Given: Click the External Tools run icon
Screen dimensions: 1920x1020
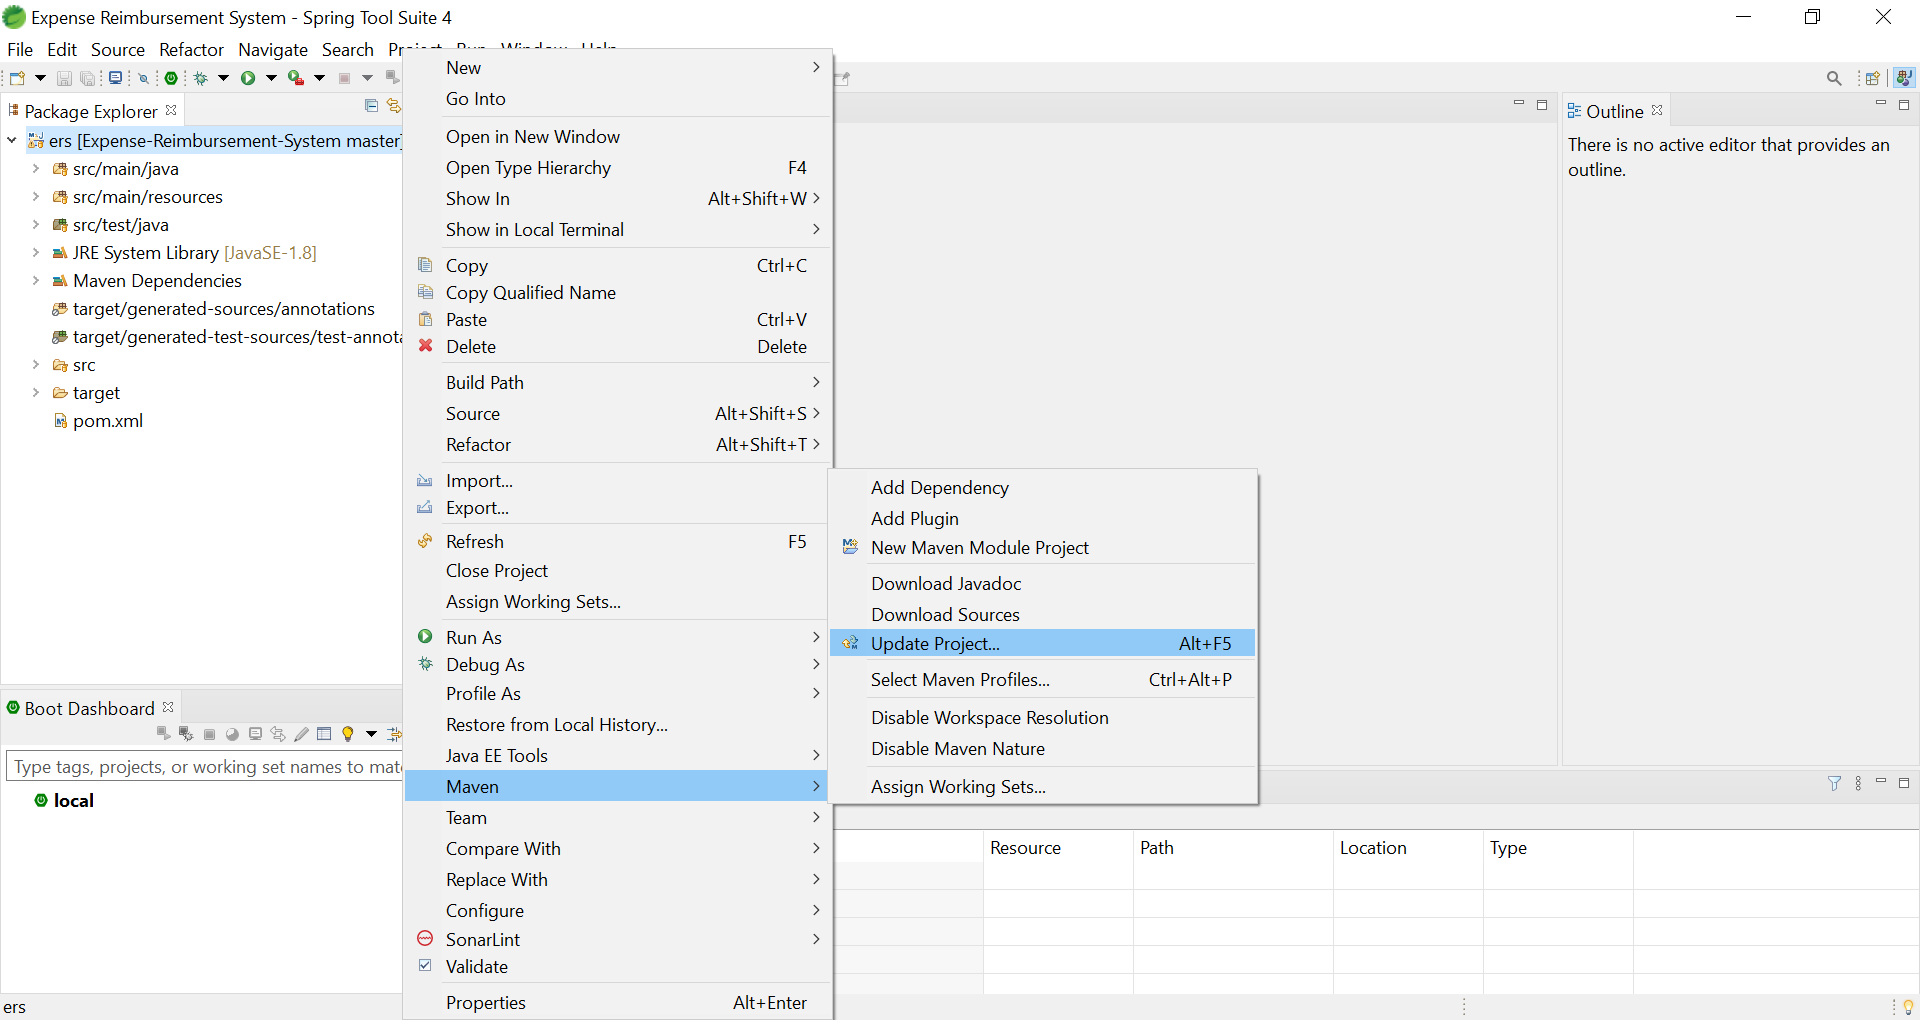Looking at the screenshot, I should (296, 78).
